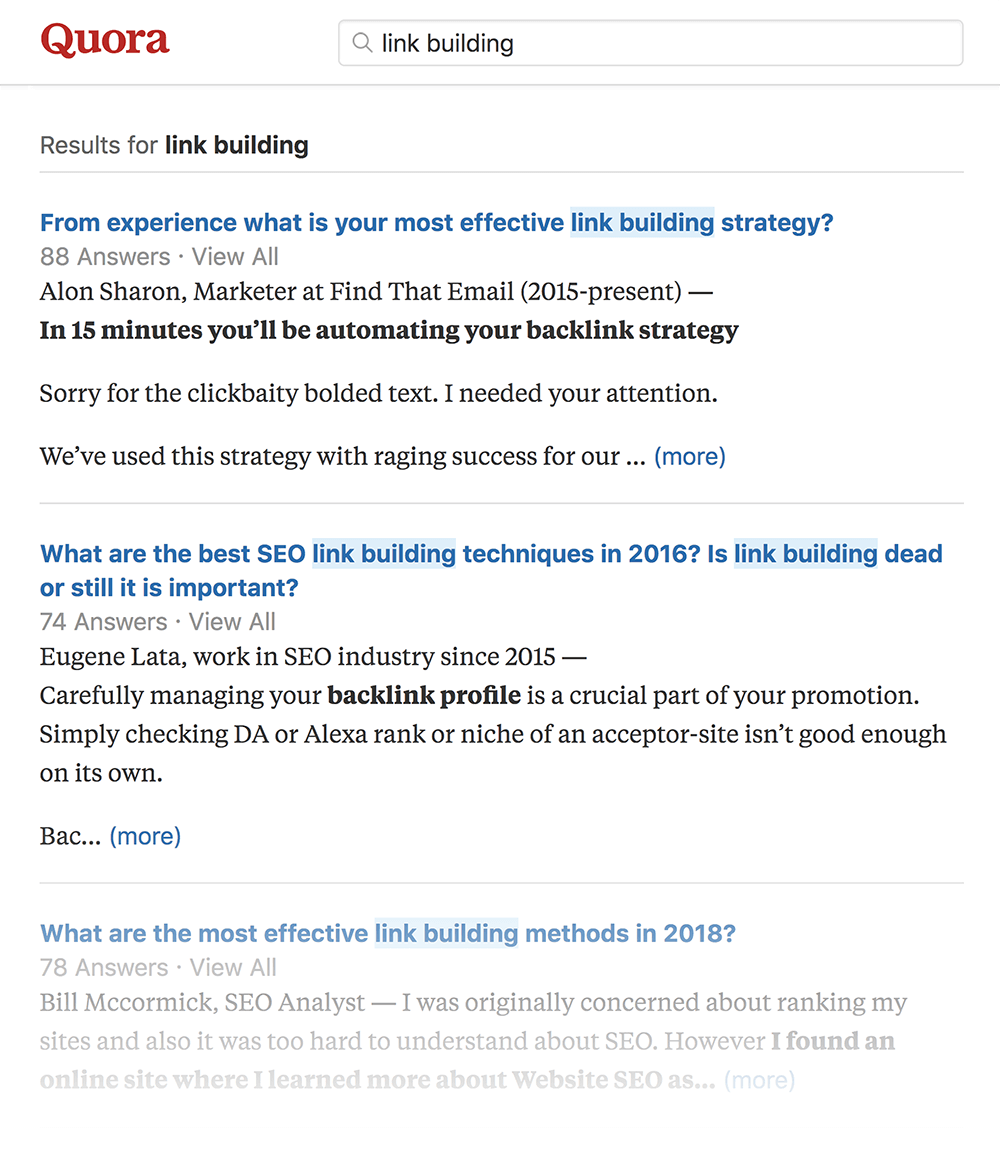The image size is (1000, 1152).
Task: Open Alon Sharon's author line
Action: click(376, 292)
